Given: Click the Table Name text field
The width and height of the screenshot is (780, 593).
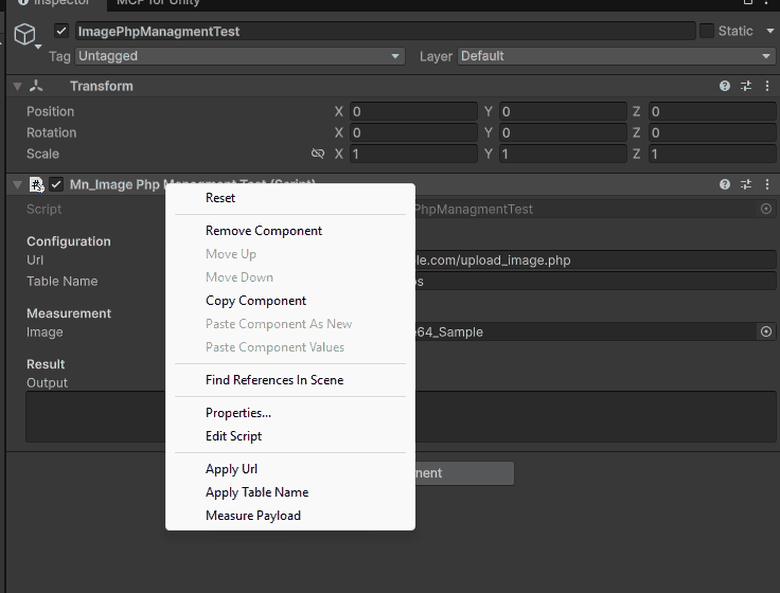Looking at the screenshot, I should pos(595,282).
